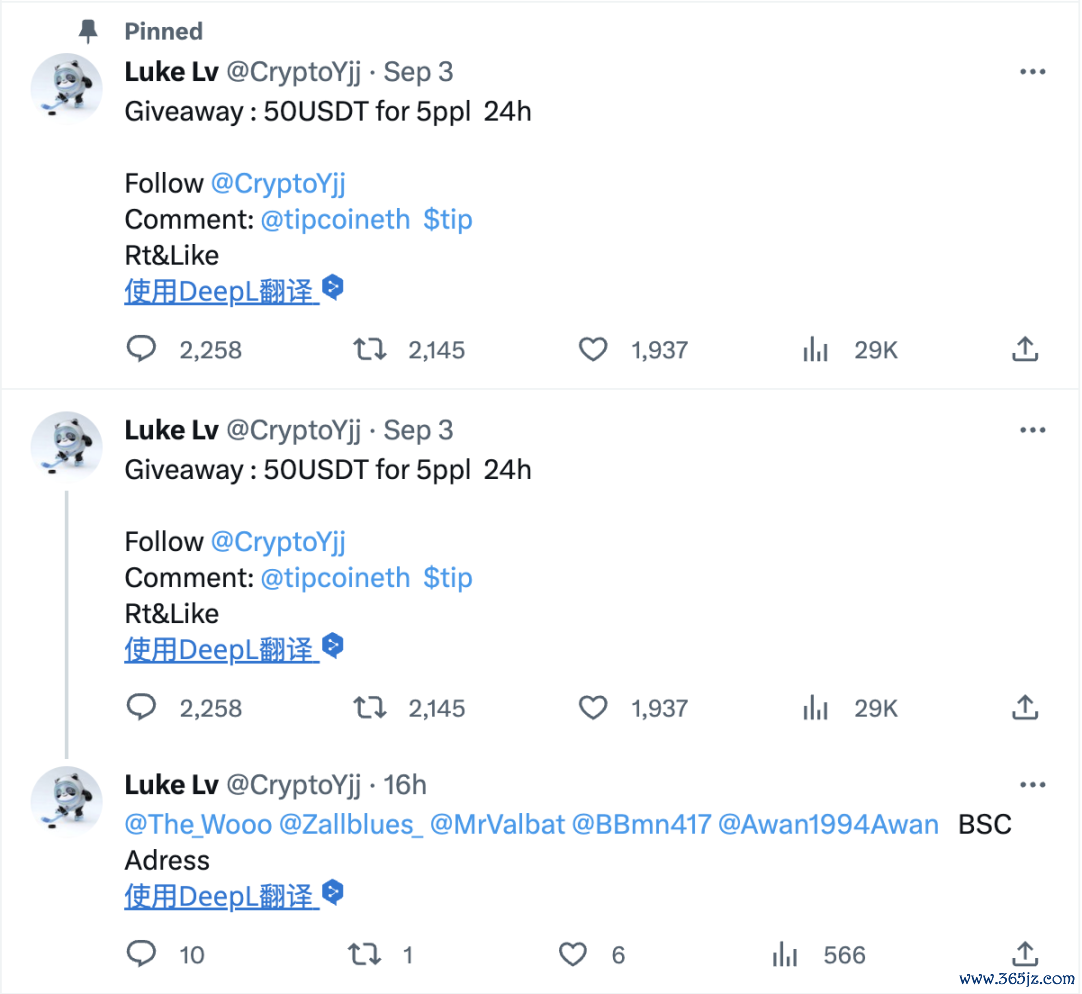The height and width of the screenshot is (994, 1082).
Task: View analytics showing 566 views
Action: [786, 954]
